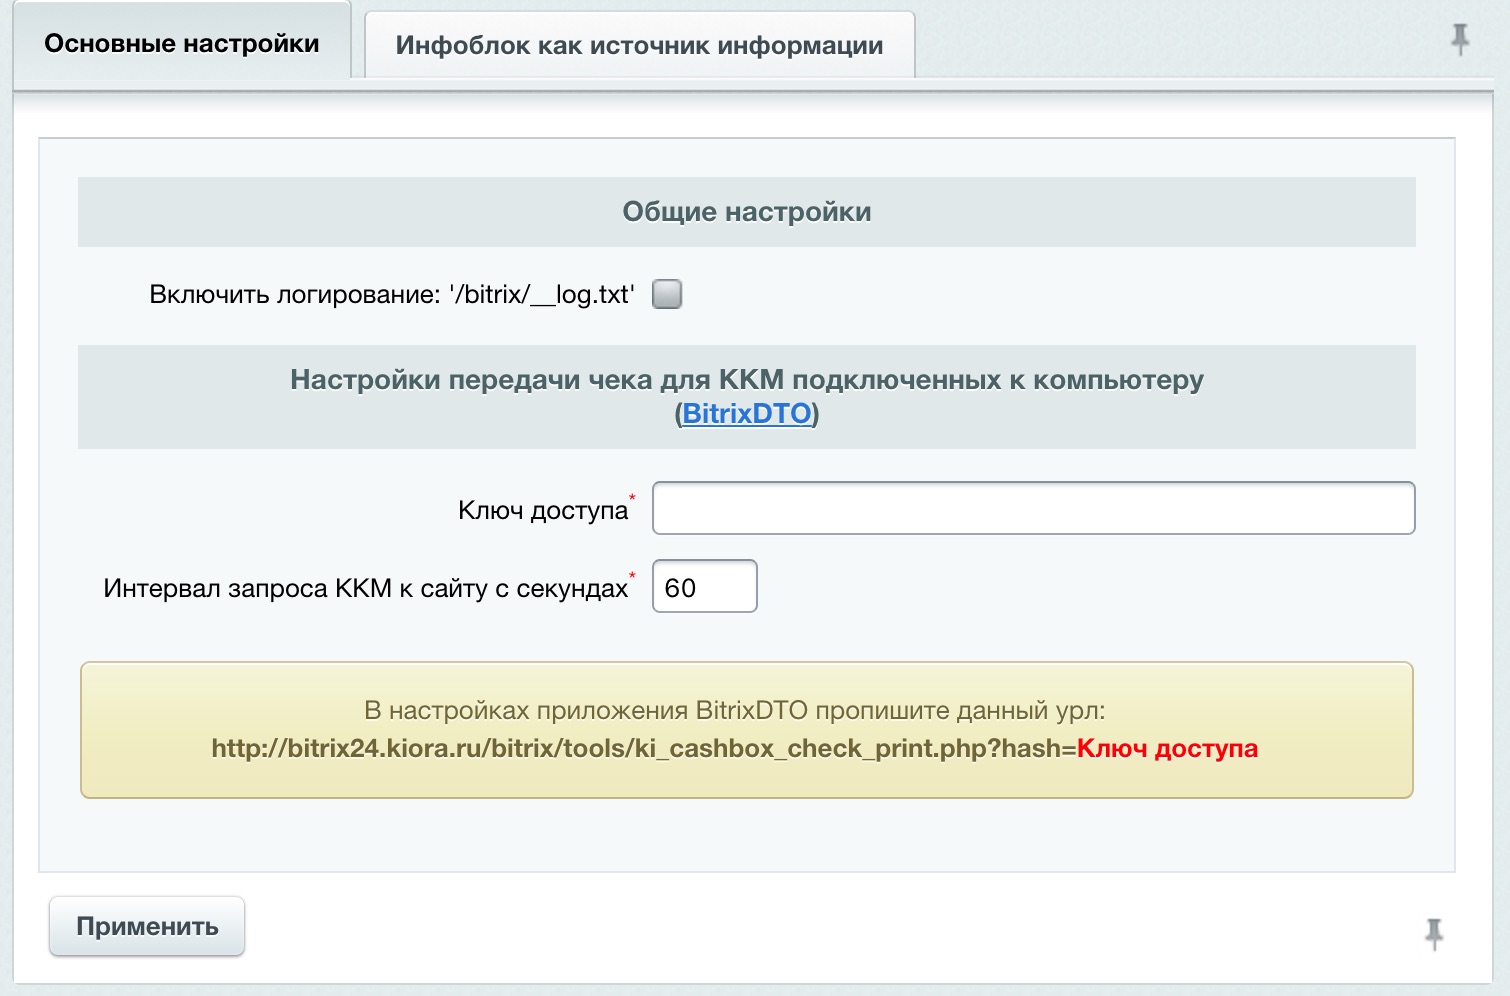
Task: Click the Общие настройки section header
Action: [746, 212]
